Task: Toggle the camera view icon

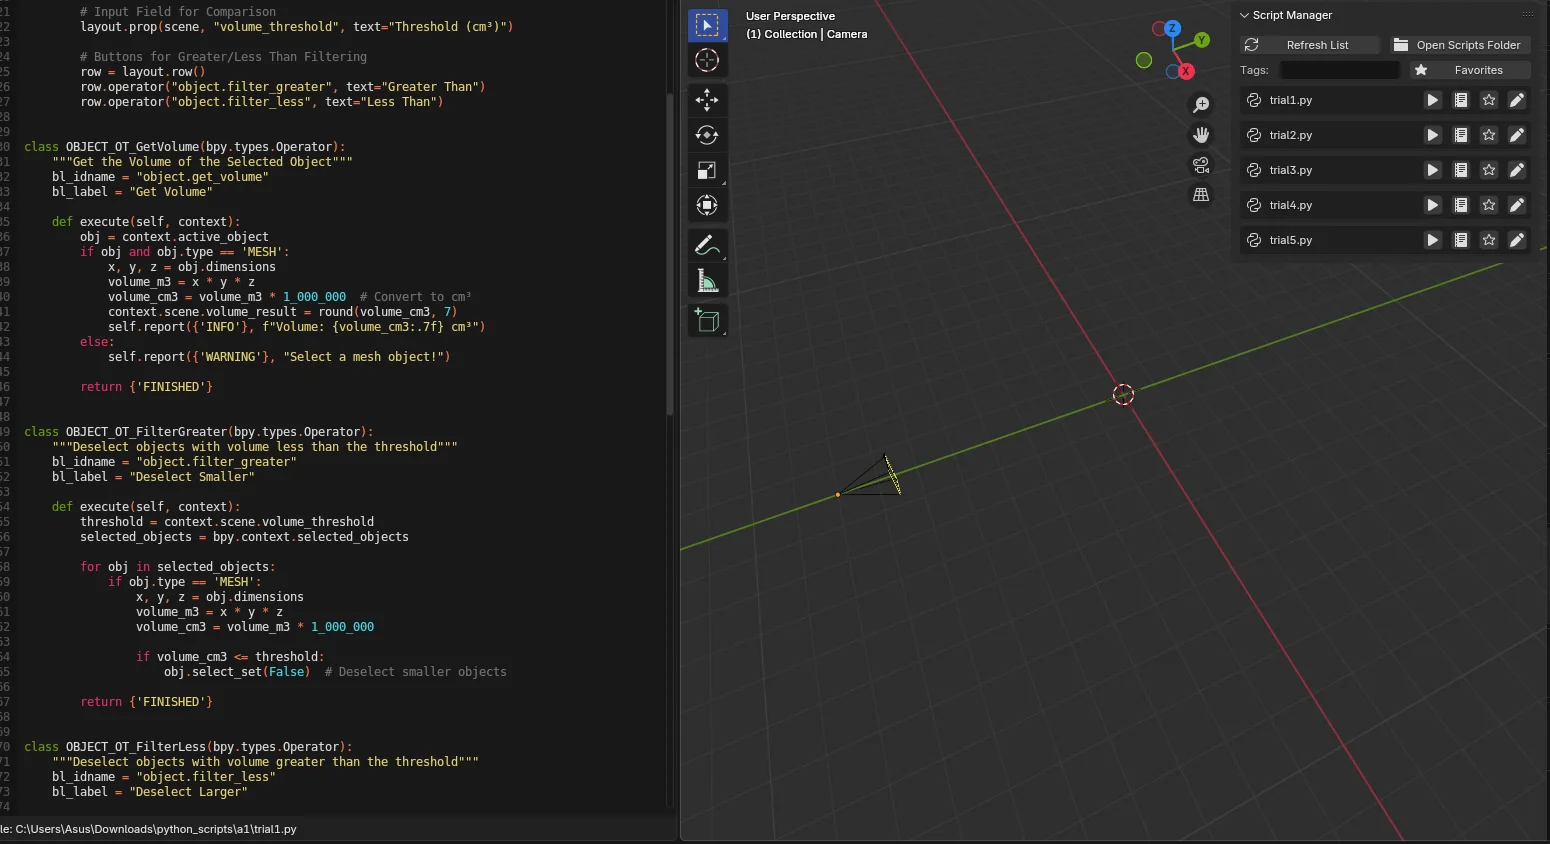Action: [1201, 165]
